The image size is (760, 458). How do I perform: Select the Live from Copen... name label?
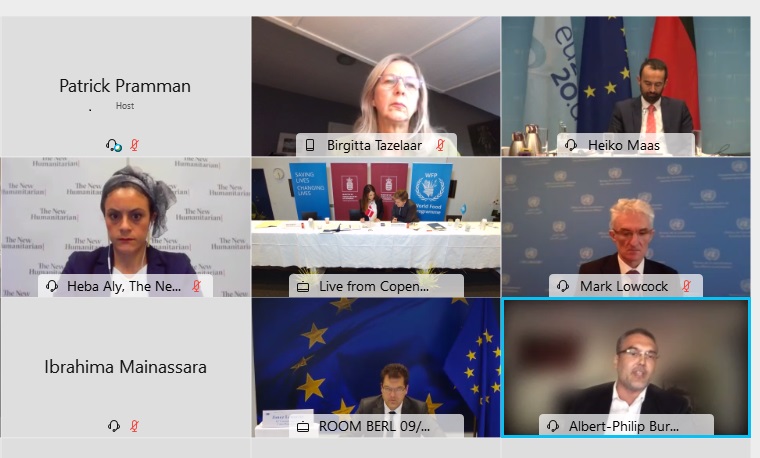click(x=374, y=286)
